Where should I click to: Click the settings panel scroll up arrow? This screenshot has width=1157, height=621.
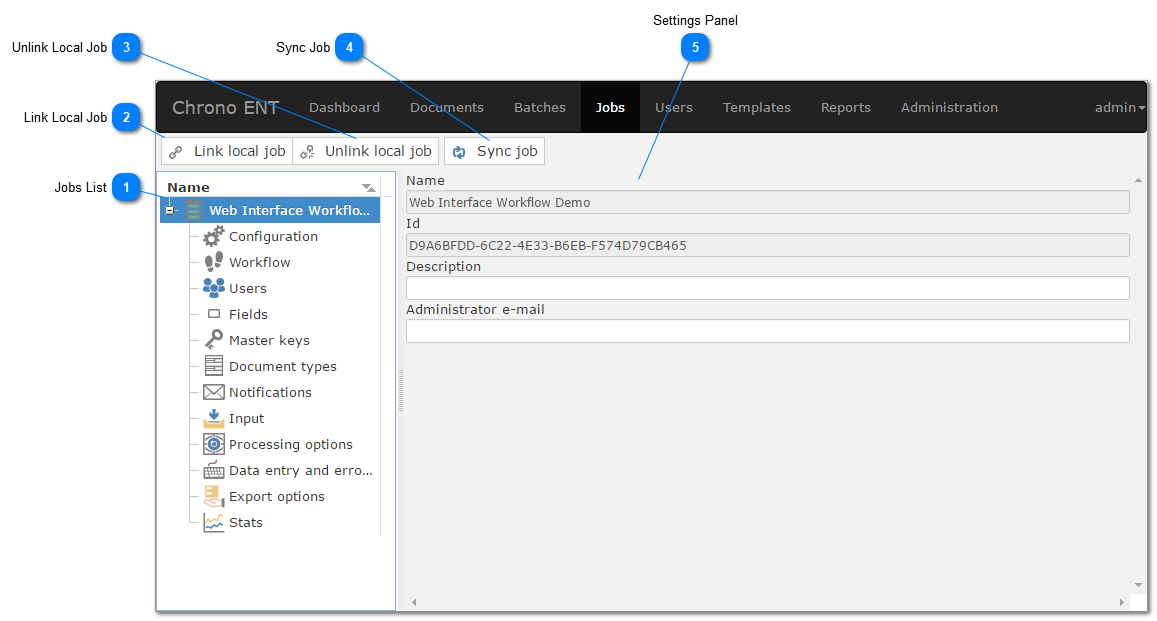point(1138,180)
